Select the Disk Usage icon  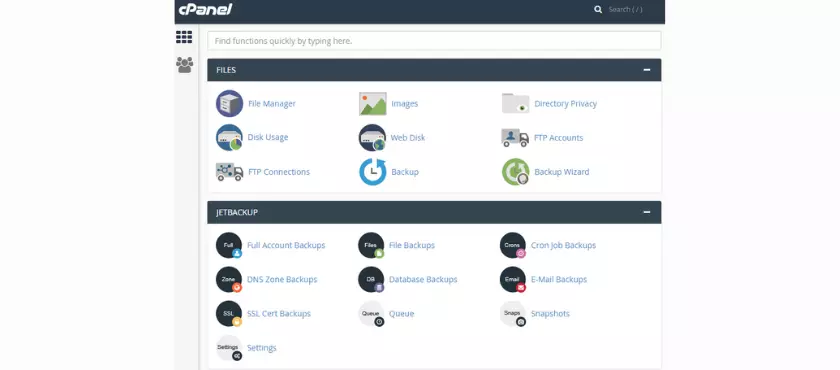click(x=229, y=138)
